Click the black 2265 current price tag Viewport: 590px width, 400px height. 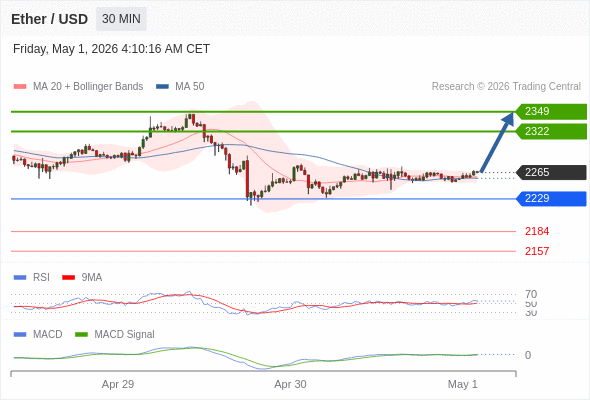551,172
